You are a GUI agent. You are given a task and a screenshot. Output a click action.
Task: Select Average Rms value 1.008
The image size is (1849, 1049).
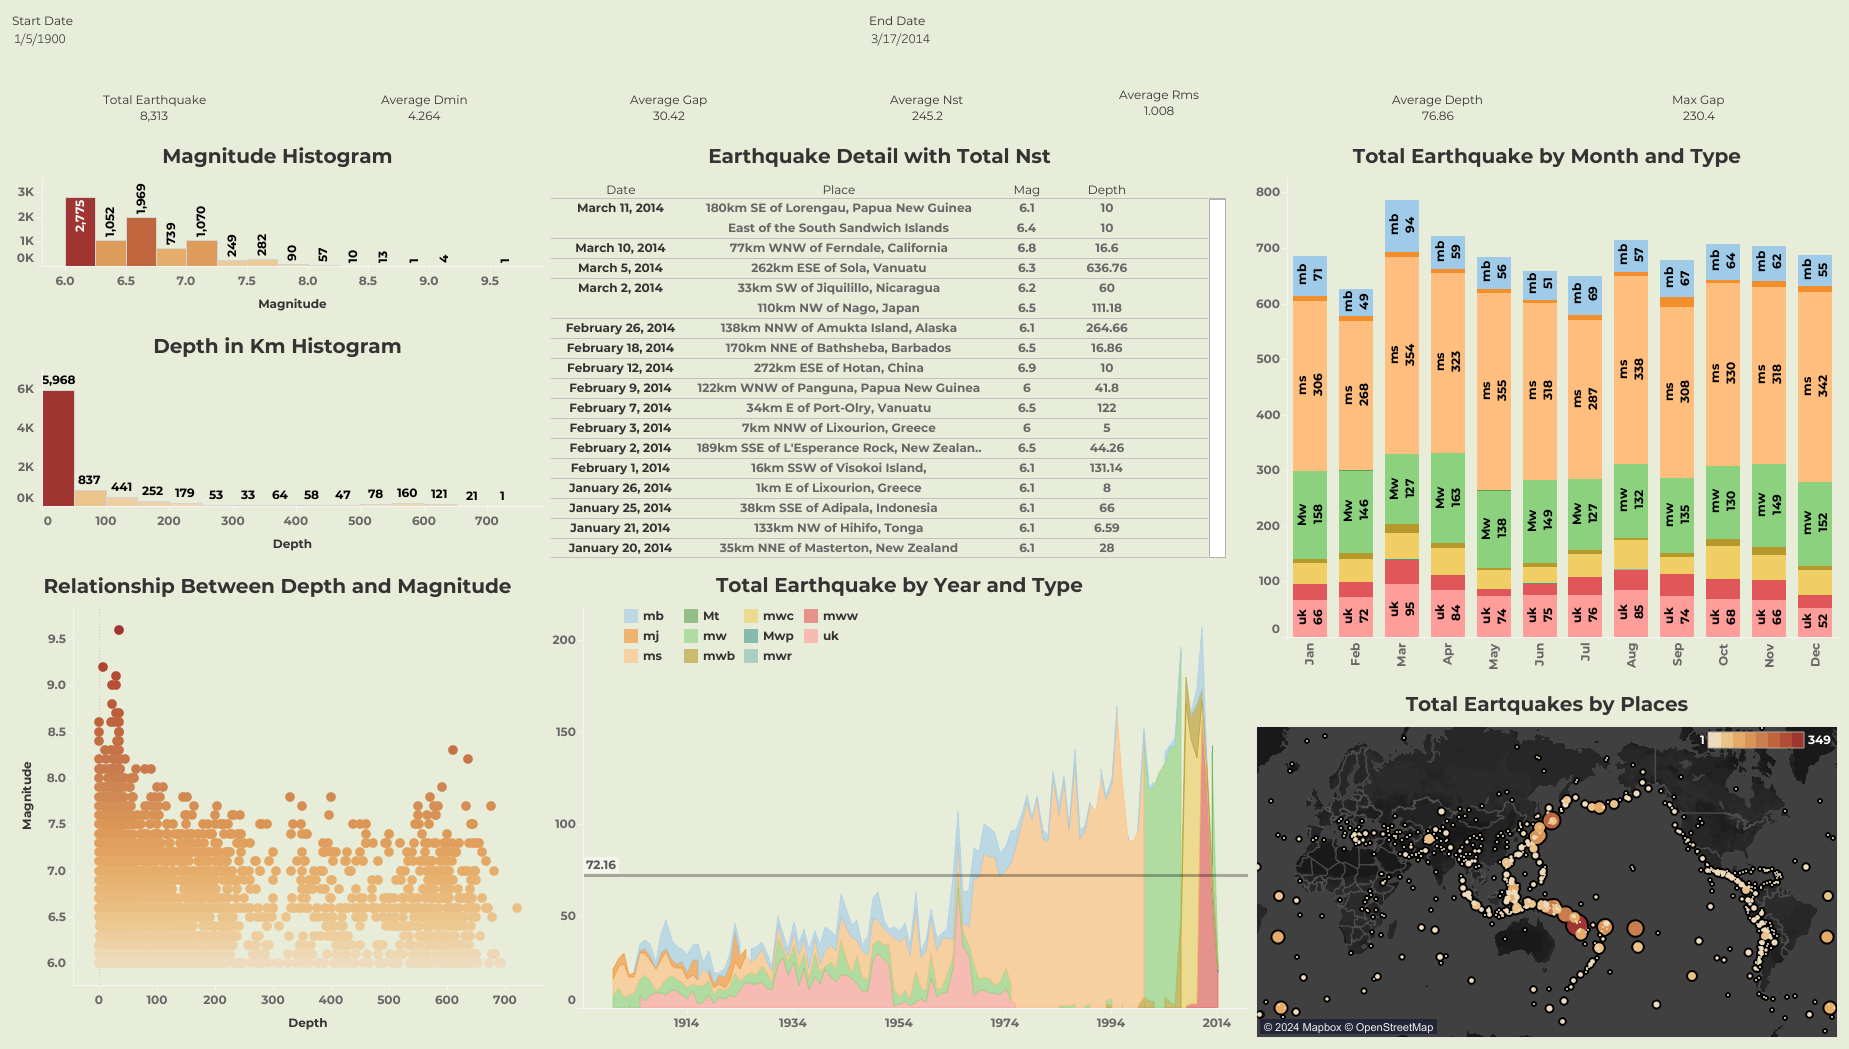(1159, 111)
